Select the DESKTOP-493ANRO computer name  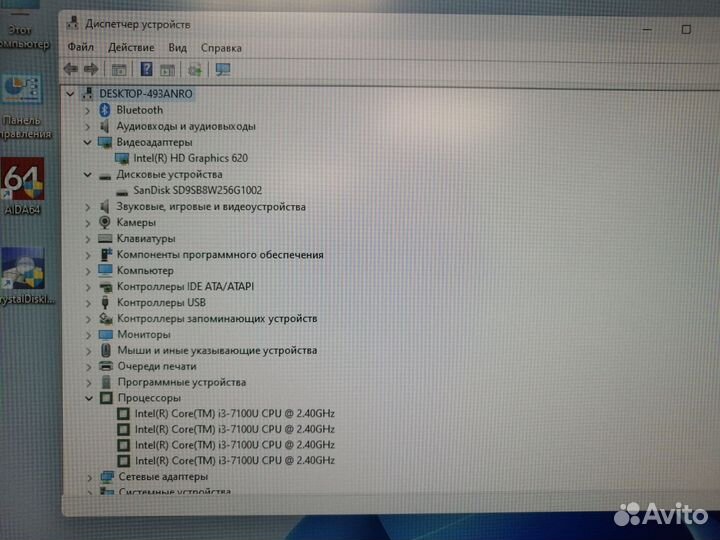[146, 94]
